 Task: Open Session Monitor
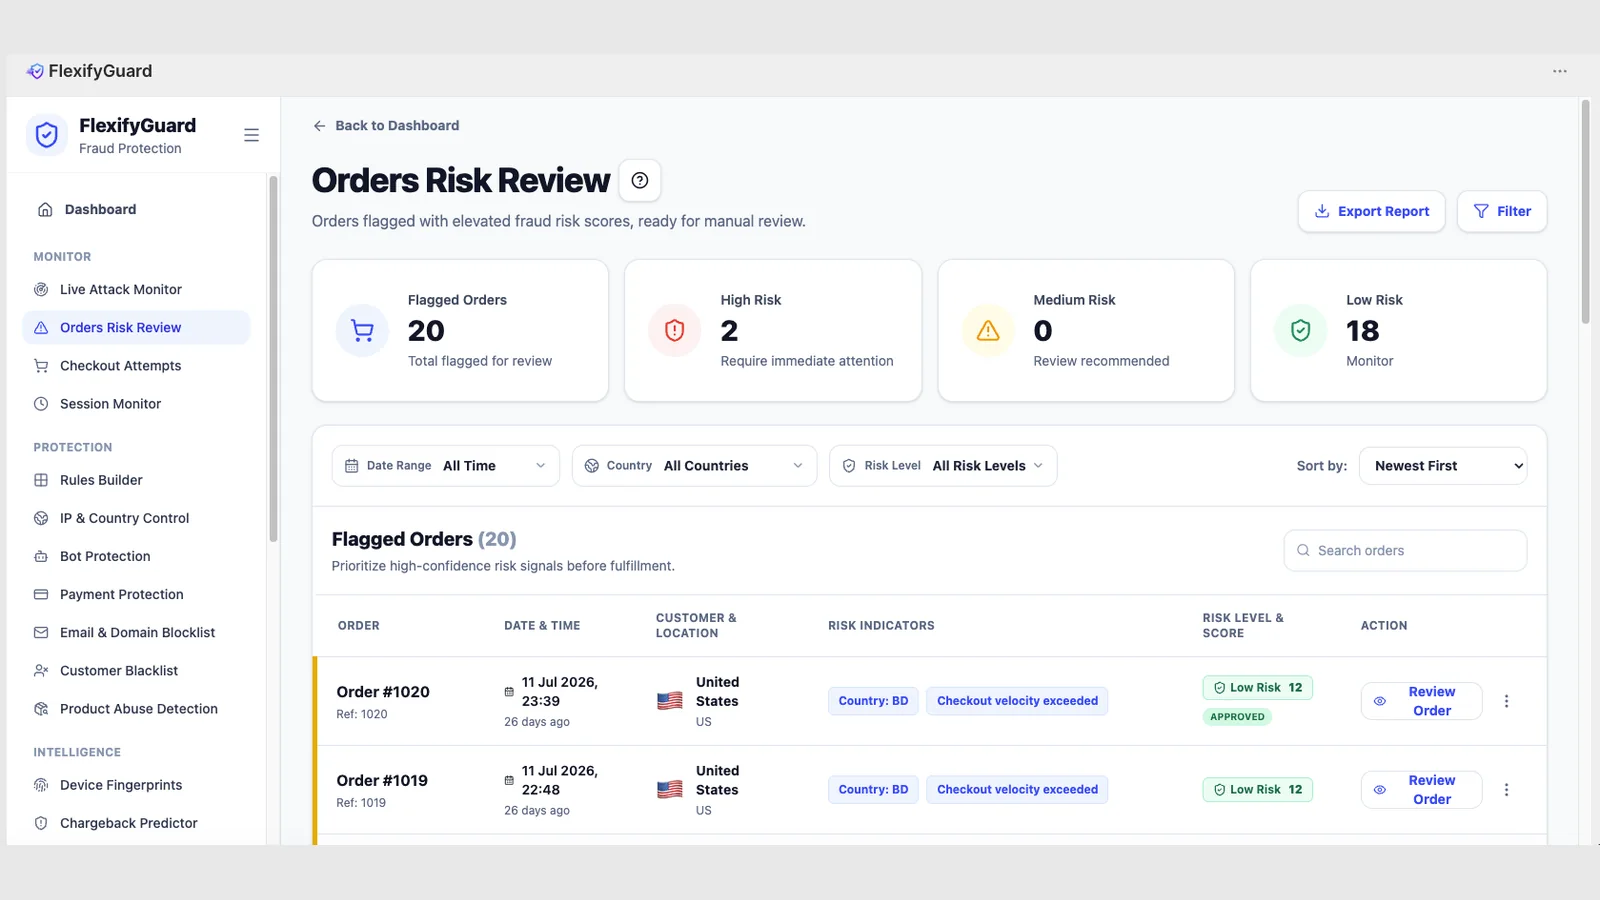136,404
